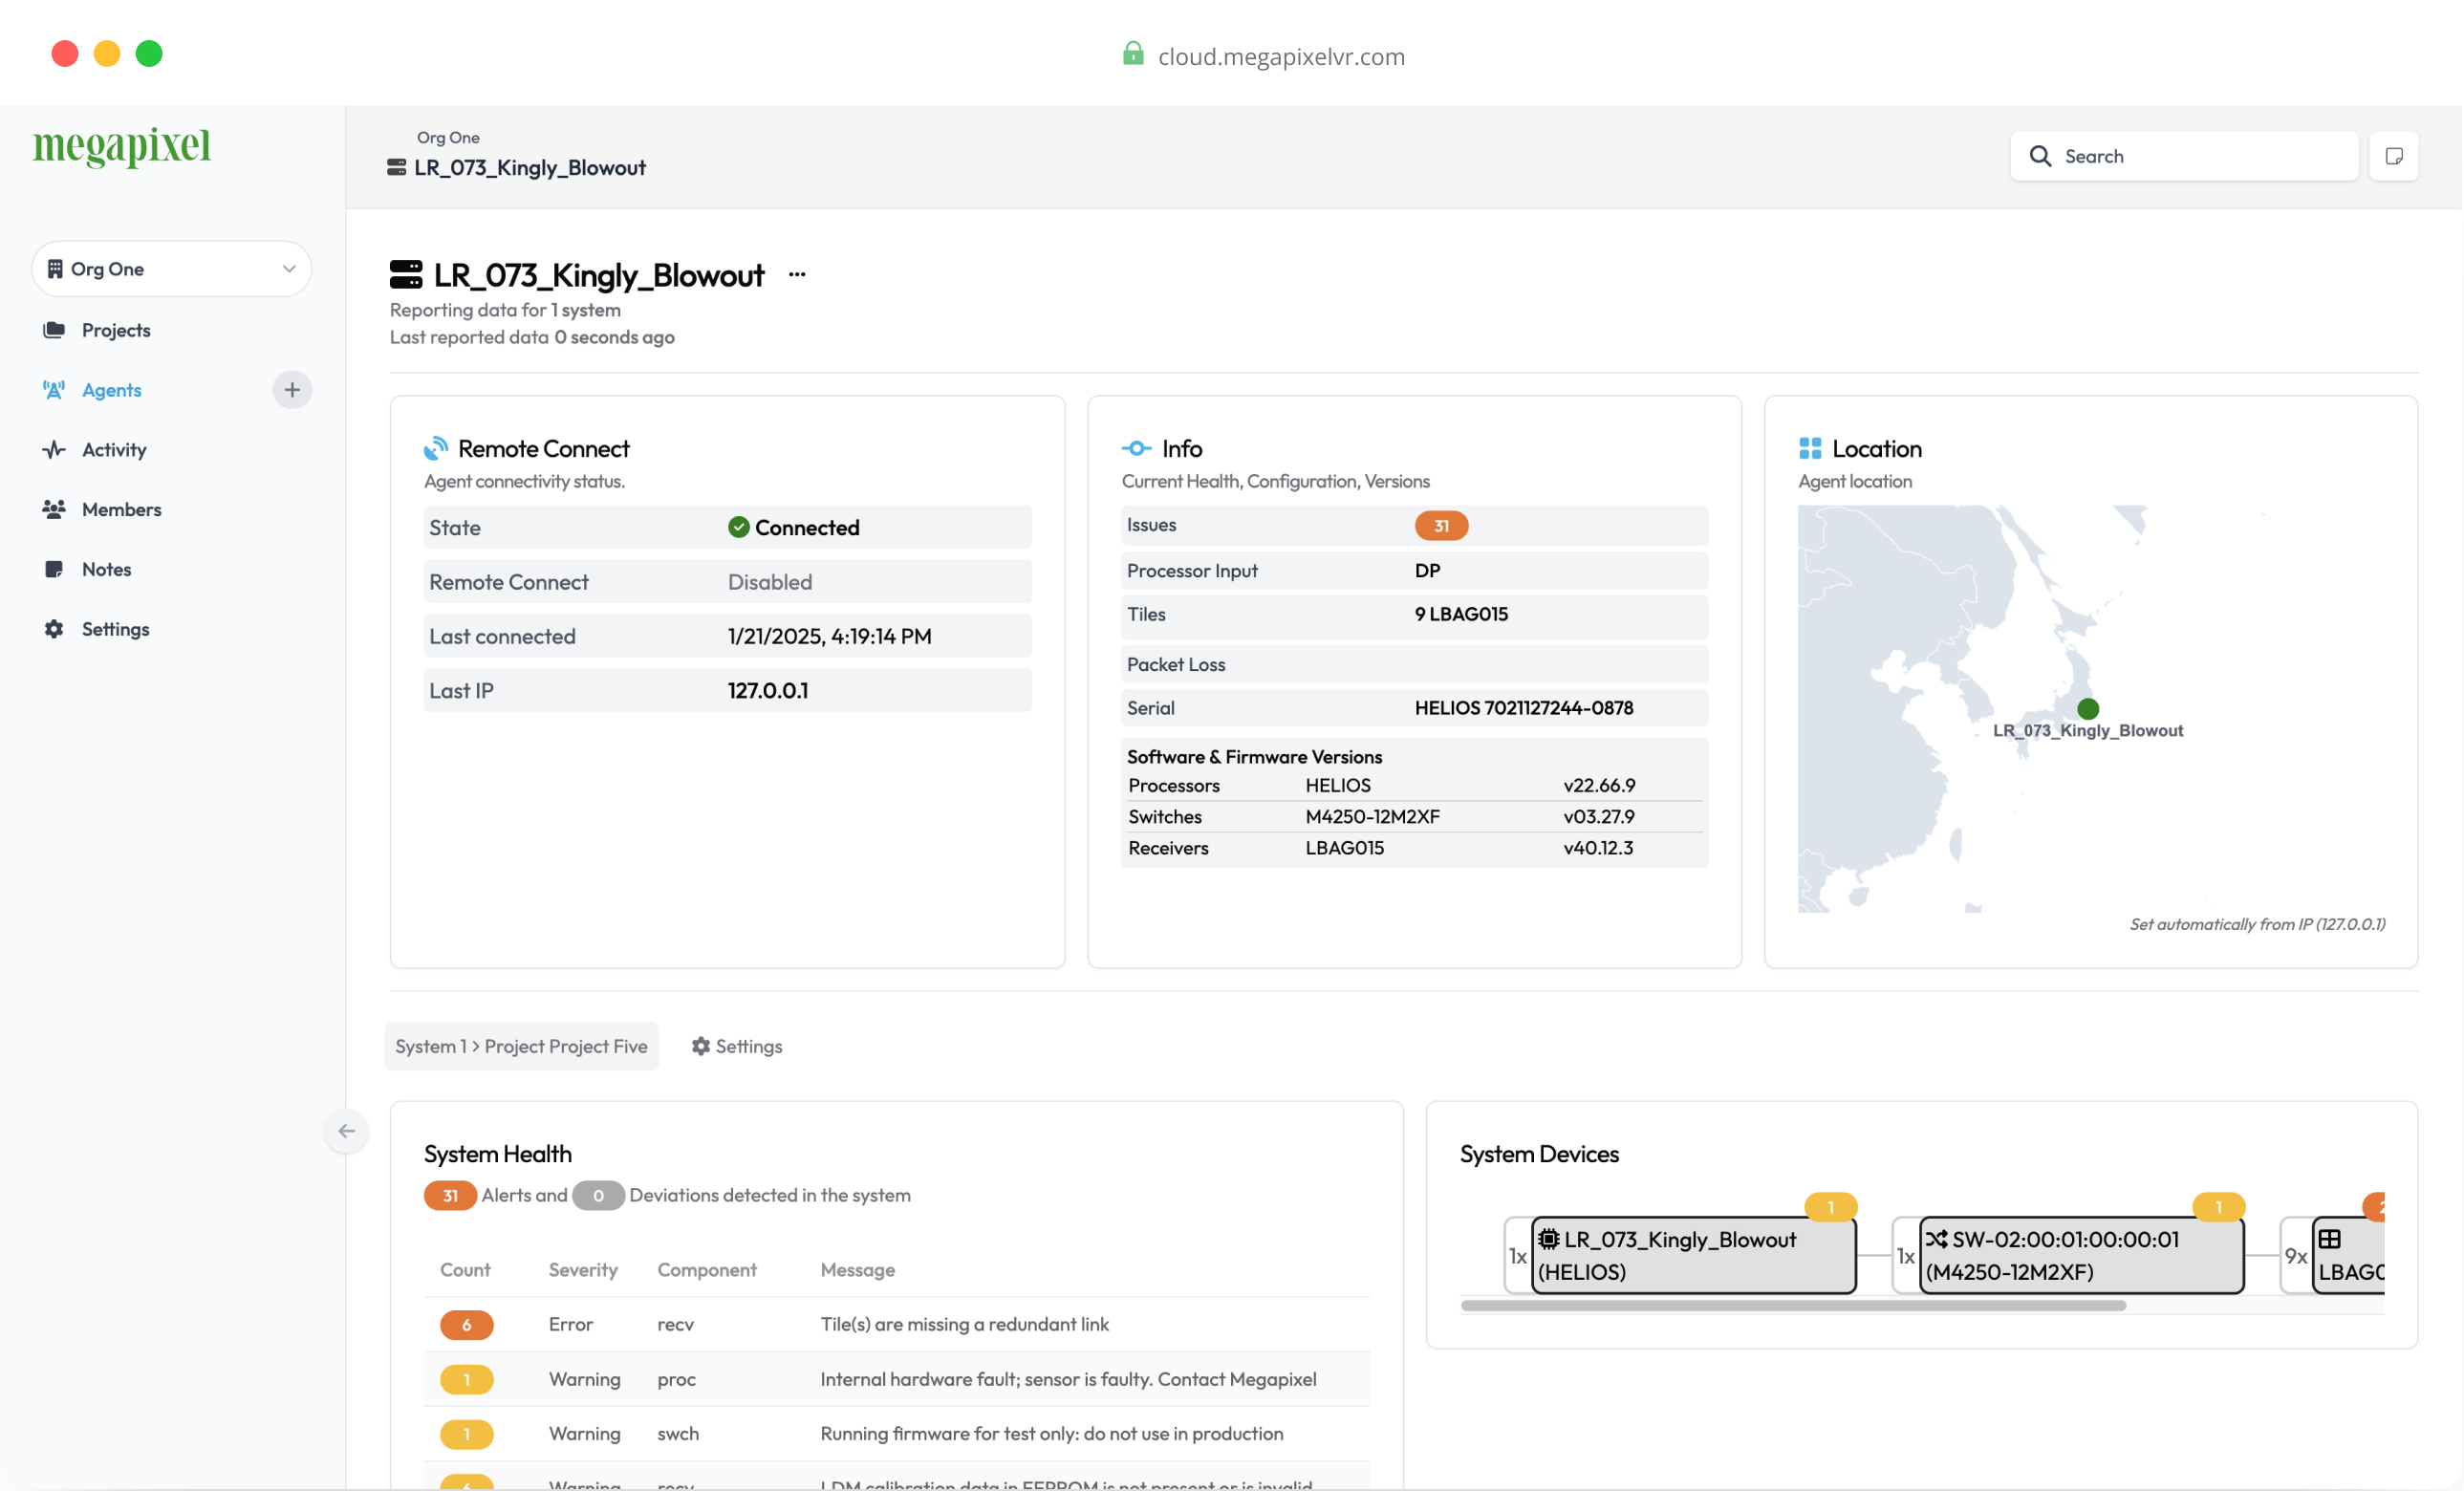
Task: Click the Severity column header
Action: pos(583,1270)
